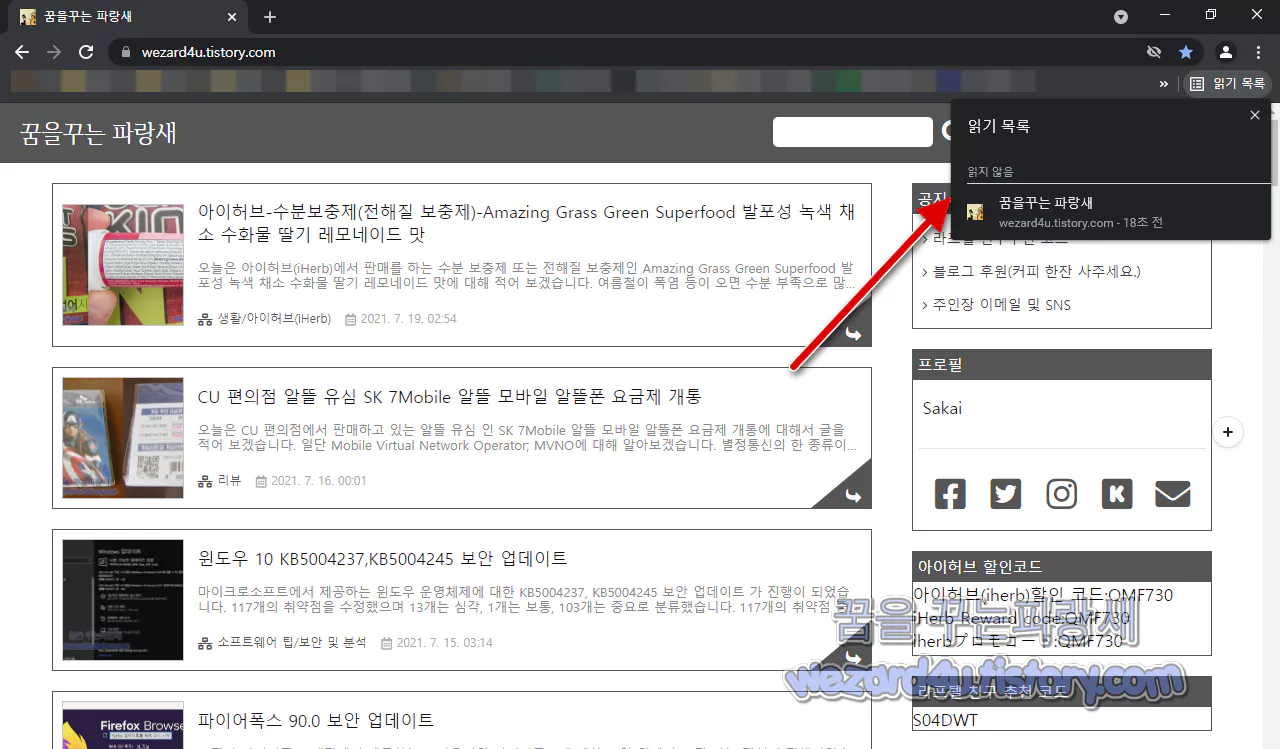The width and height of the screenshot is (1280, 749).
Task: Open 윈도우 10 KB5004237 보안 업데이트 post
Action: point(382,558)
